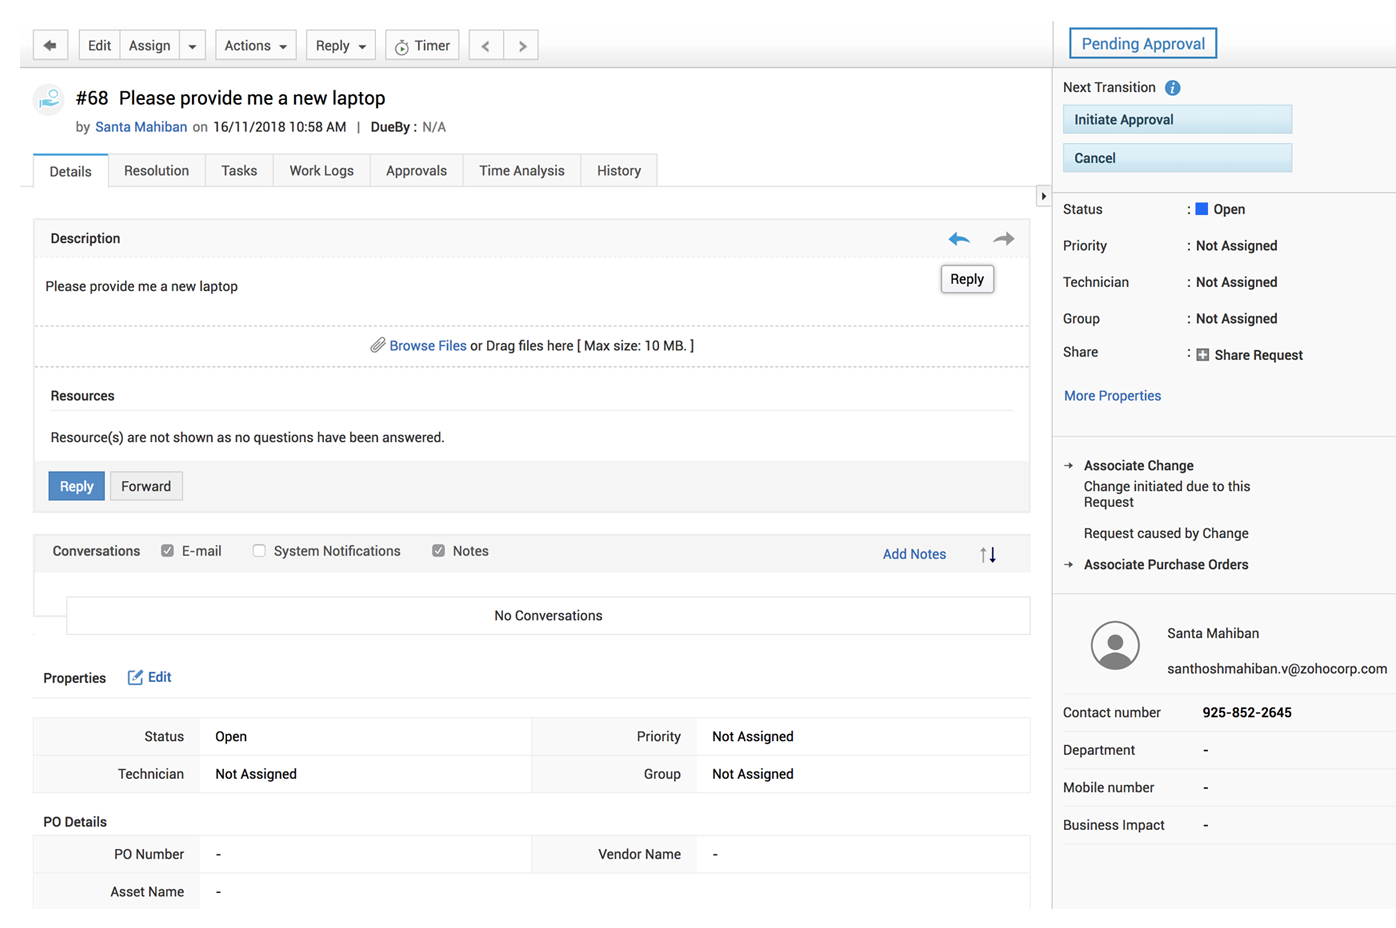Expand Associate Purchase Orders arrow

(1069, 565)
